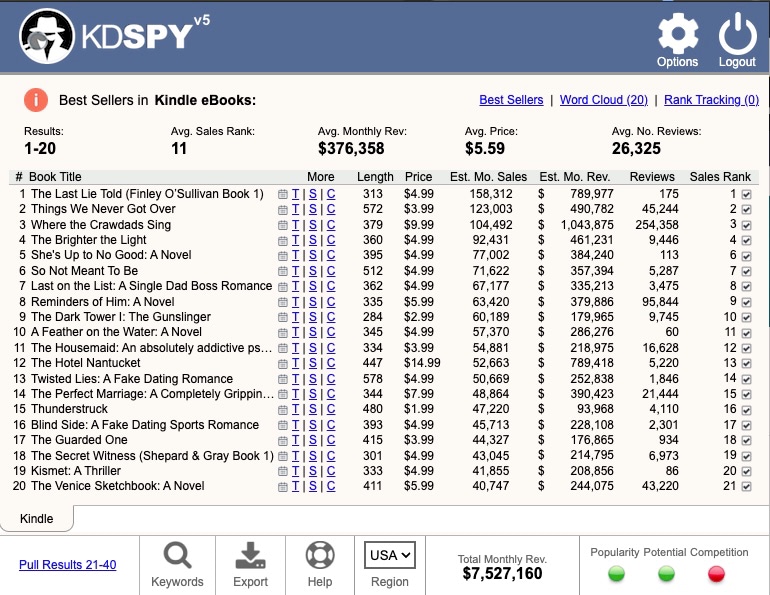Click C link for Reminders of Him

(331, 302)
